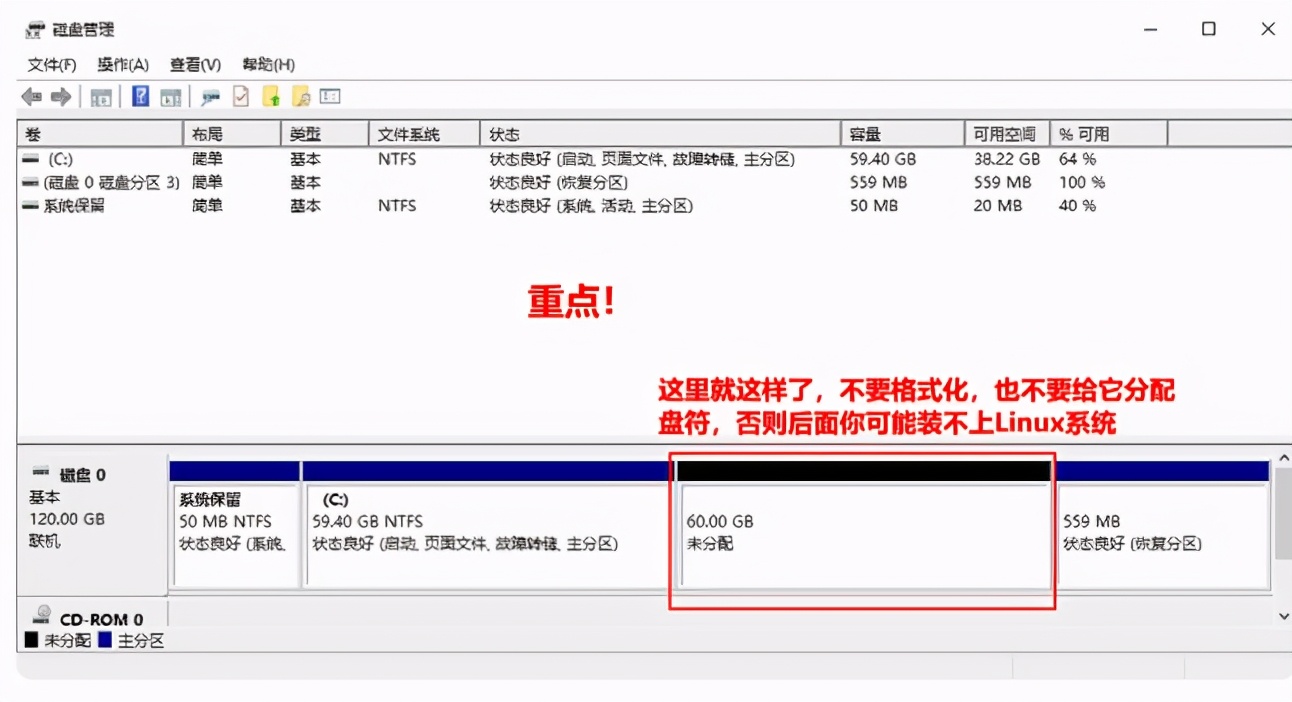1292x702 pixels.
Task: Toggle the show/hide action pane toolbar icon
Action: (x=170, y=96)
